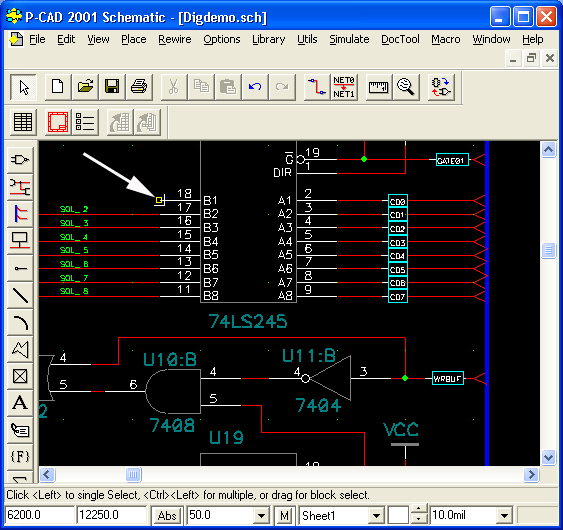Open the Window menu
Image resolution: width=563 pixels, height=530 pixels.
click(491, 39)
